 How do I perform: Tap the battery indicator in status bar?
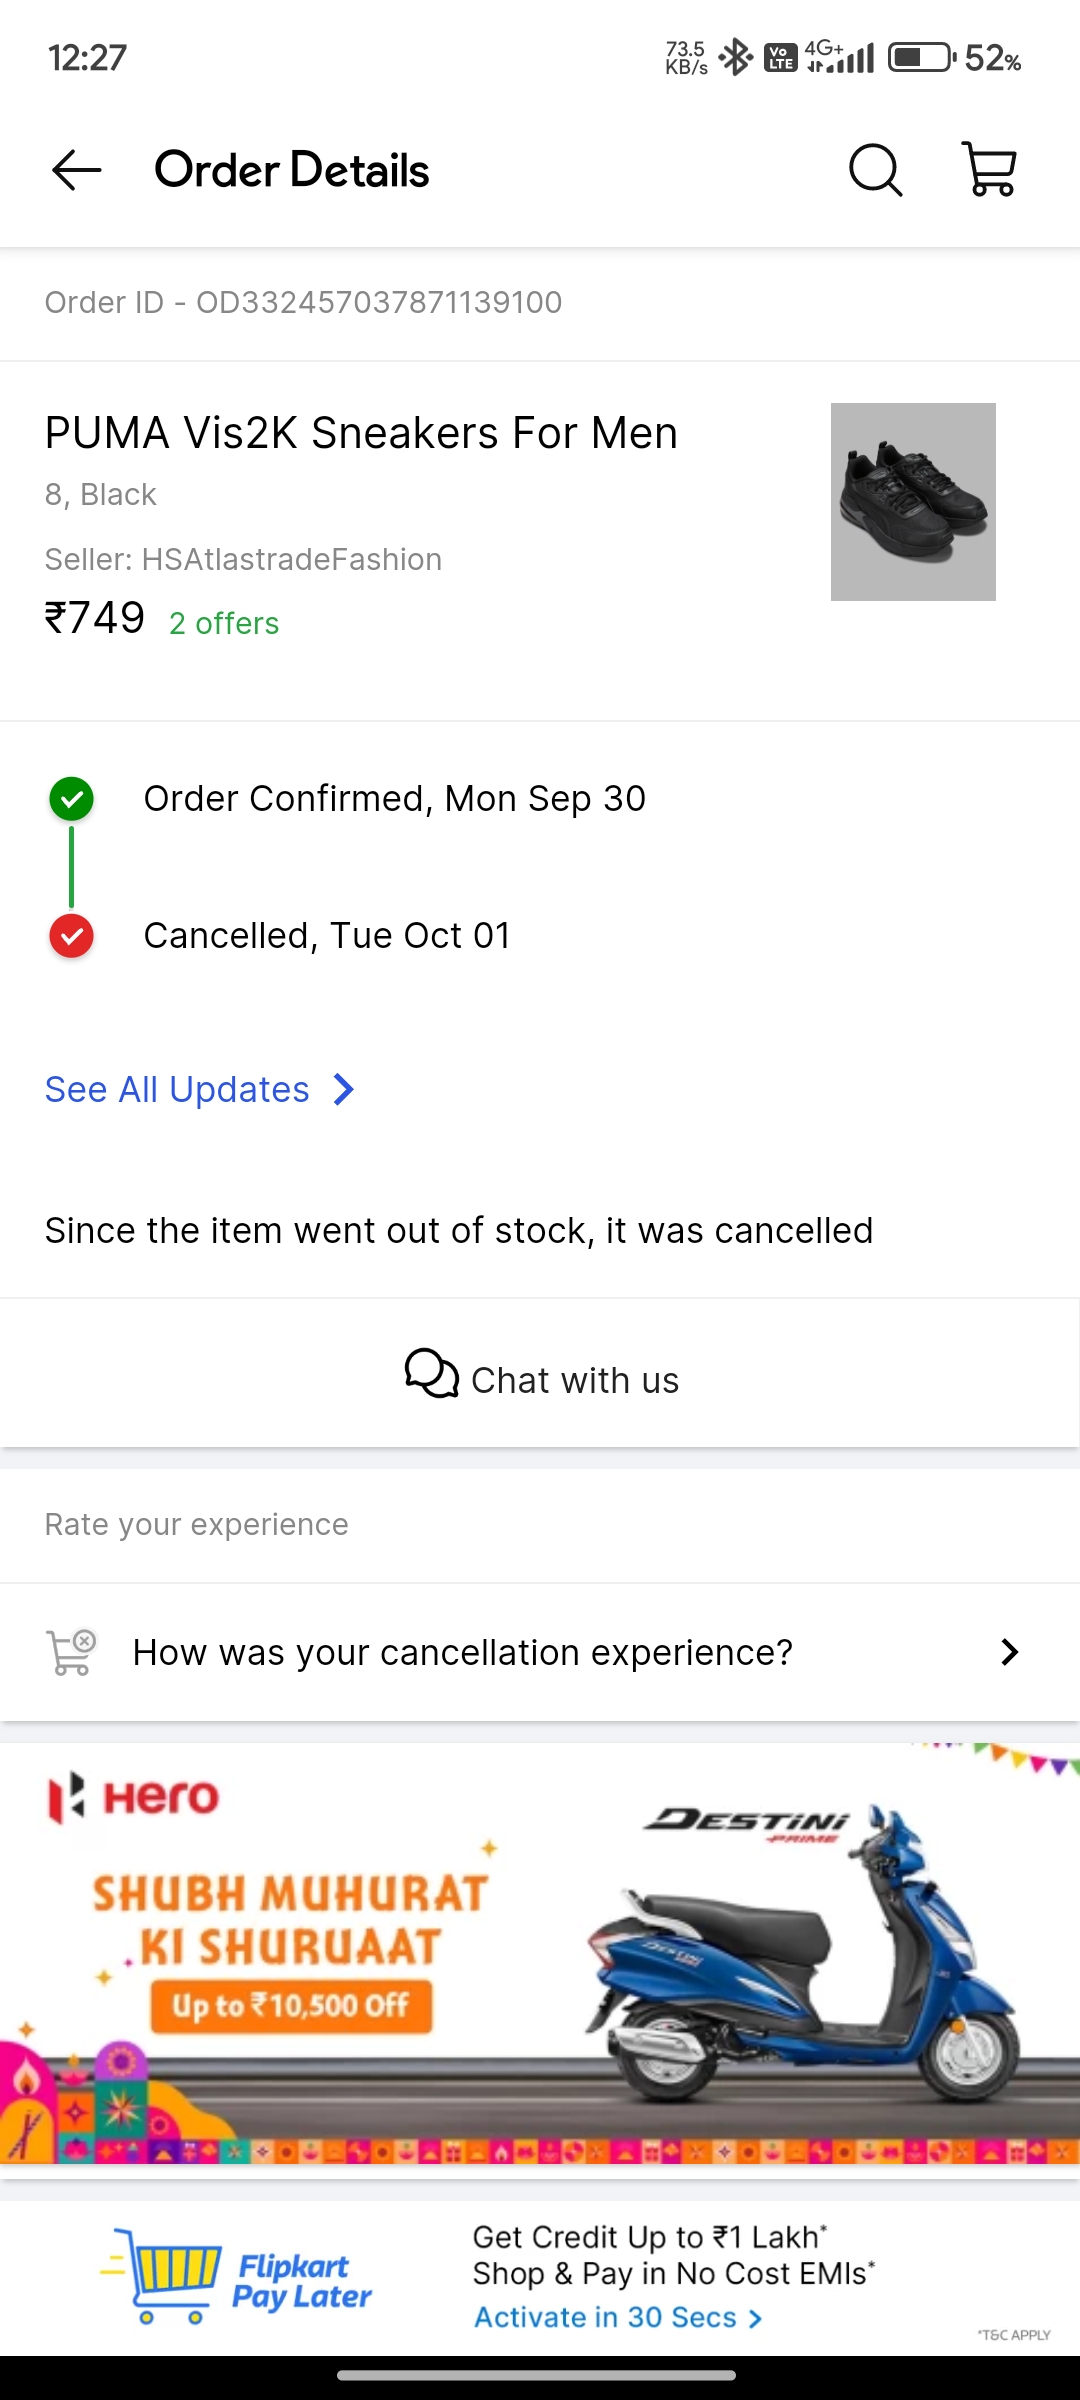pyautogui.click(x=921, y=57)
